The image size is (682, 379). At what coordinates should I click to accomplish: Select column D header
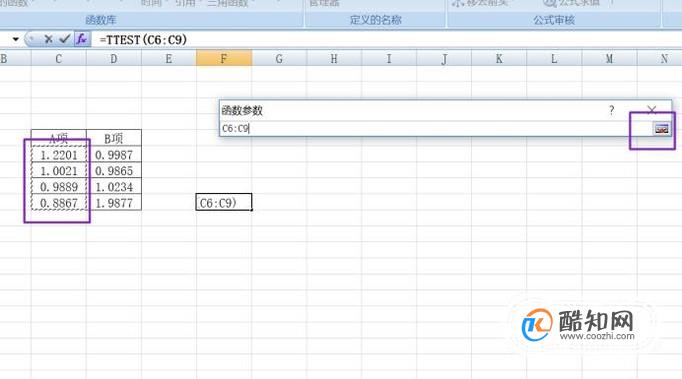click(114, 58)
